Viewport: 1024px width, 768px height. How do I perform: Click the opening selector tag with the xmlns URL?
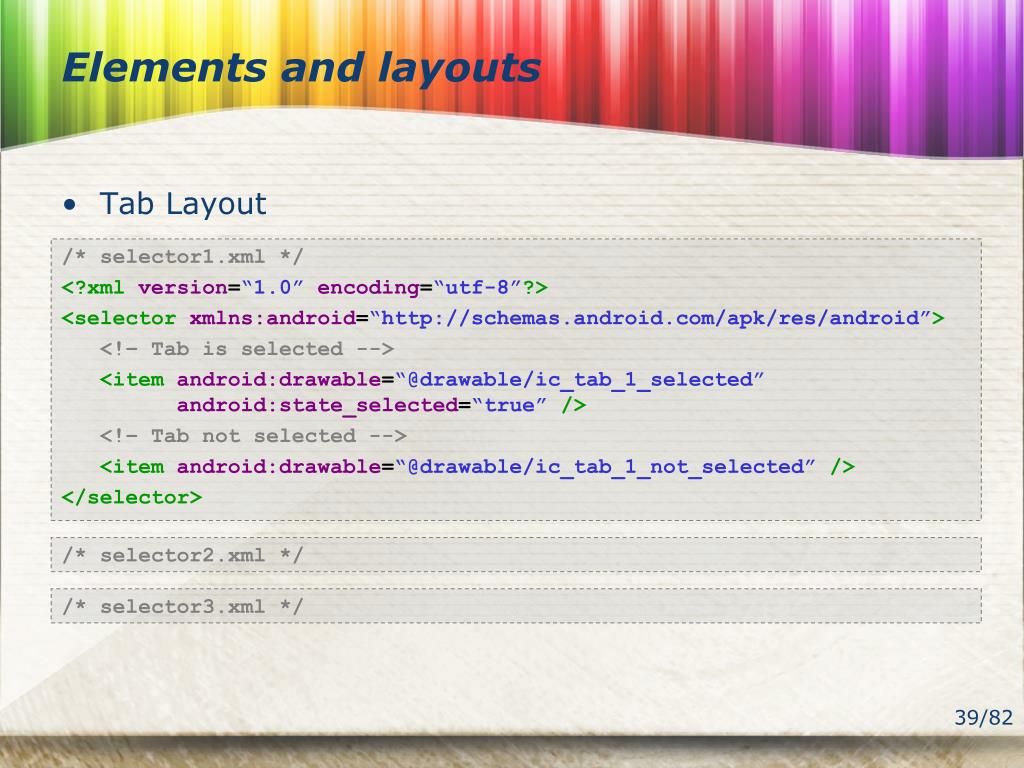pyautogui.click(x=503, y=318)
